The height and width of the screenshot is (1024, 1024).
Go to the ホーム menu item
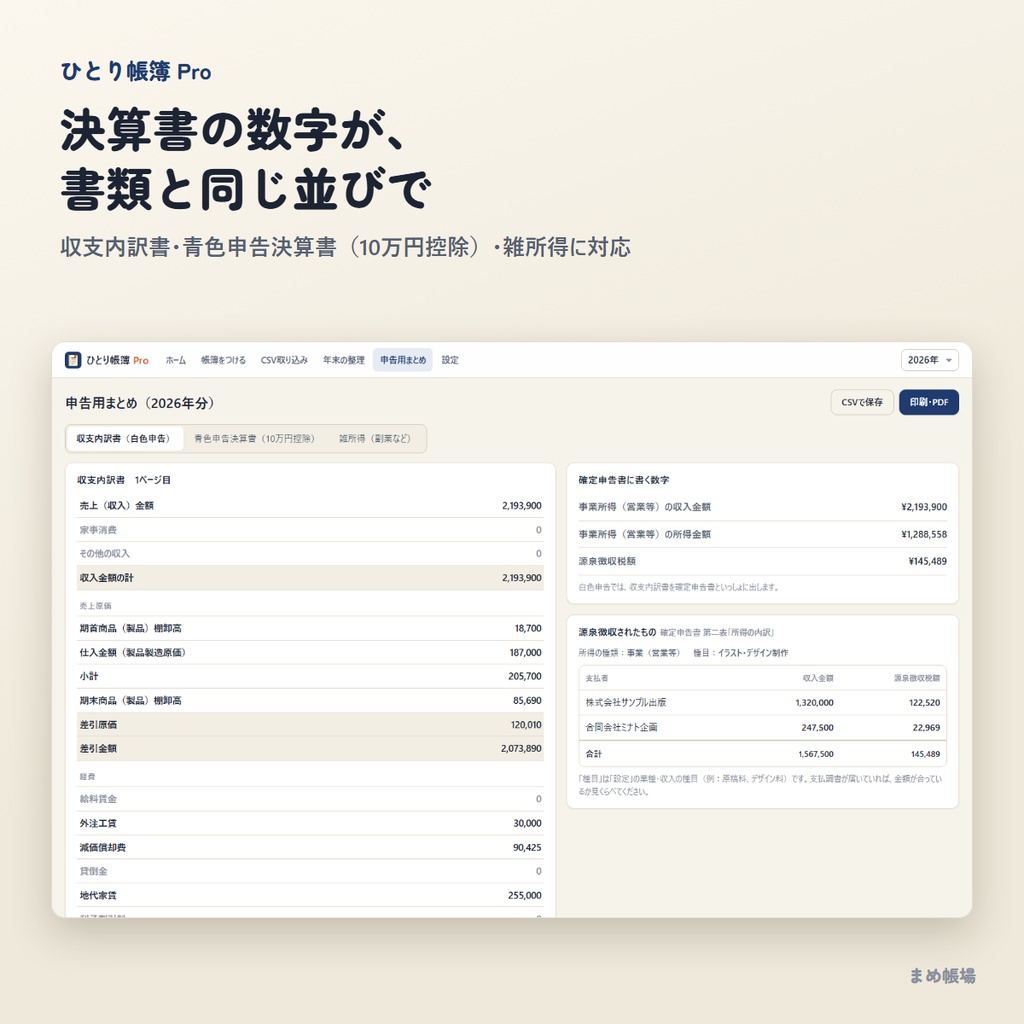click(x=176, y=360)
